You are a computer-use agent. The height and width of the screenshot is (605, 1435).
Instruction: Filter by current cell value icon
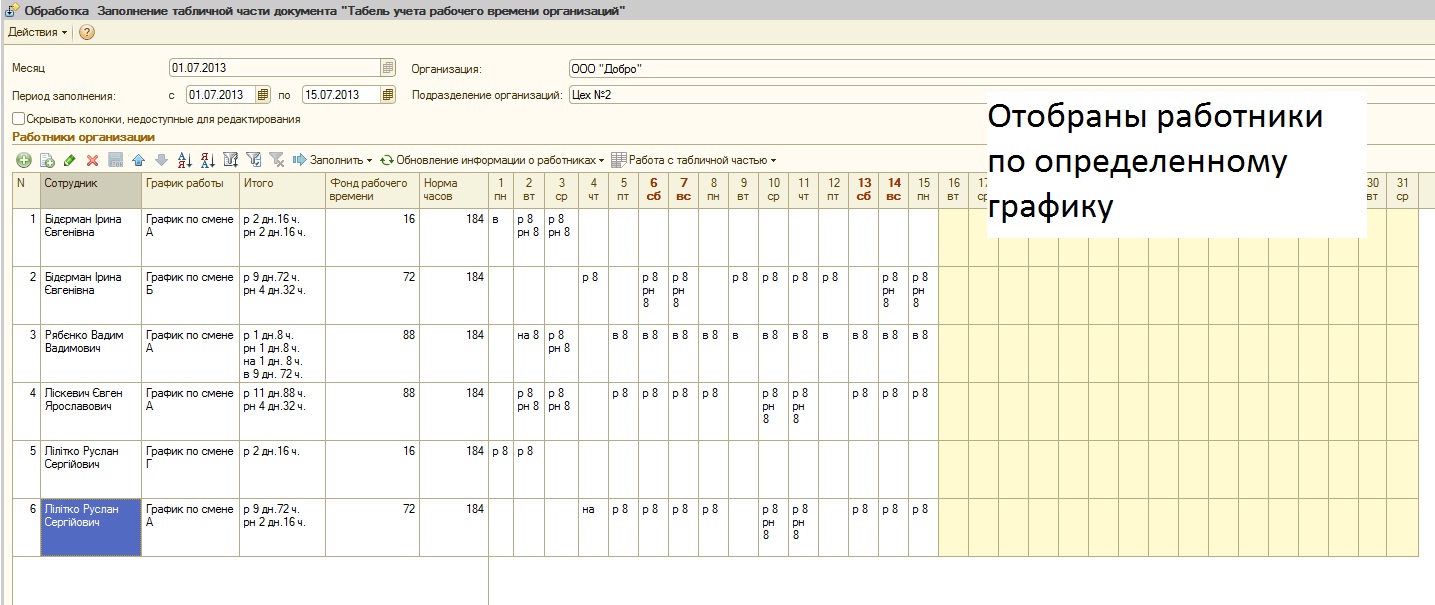(x=253, y=160)
